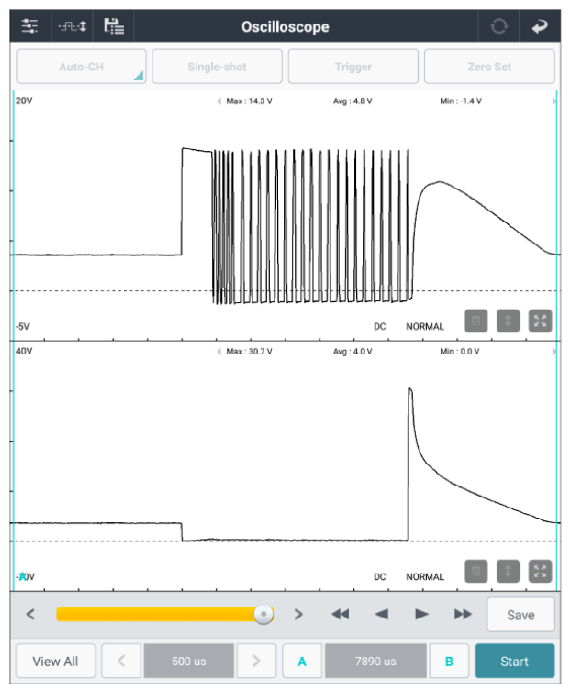Click the fast rewind button
This screenshot has width=571, height=693.
pyautogui.click(x=340, y=614)
